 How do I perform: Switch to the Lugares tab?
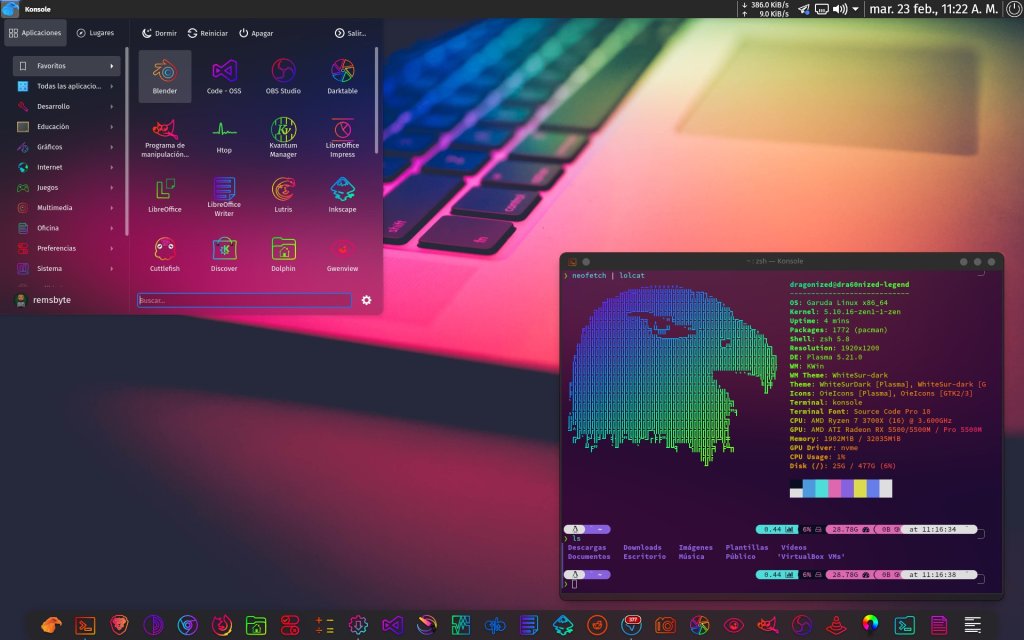pos(95,33)
